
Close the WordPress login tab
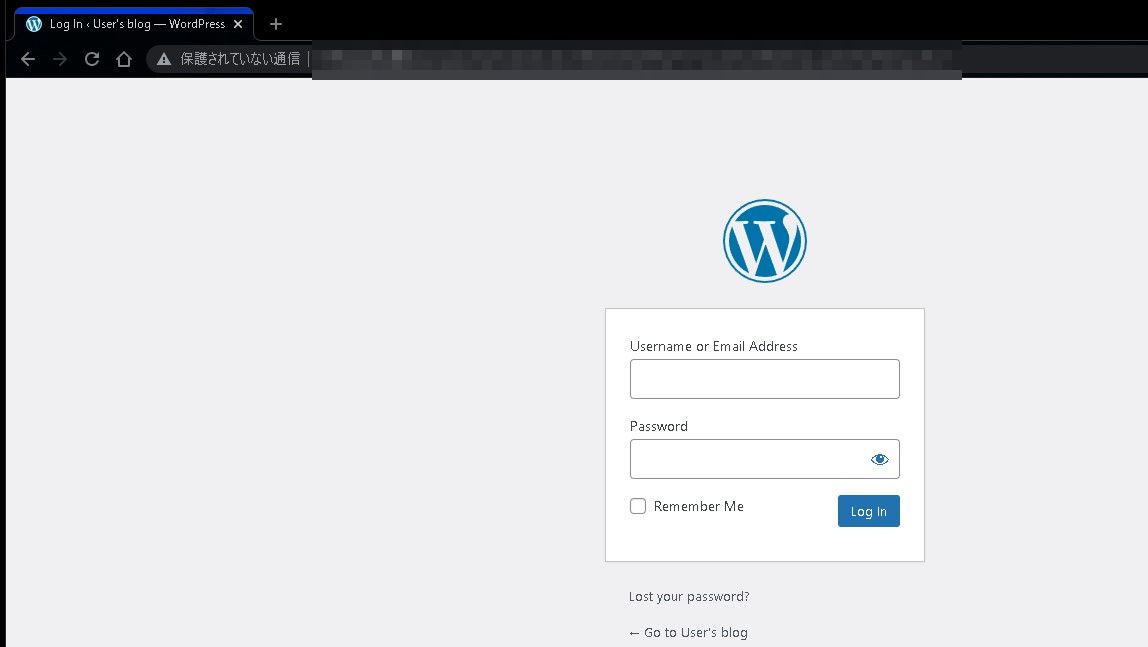click(x=237, y=23)
